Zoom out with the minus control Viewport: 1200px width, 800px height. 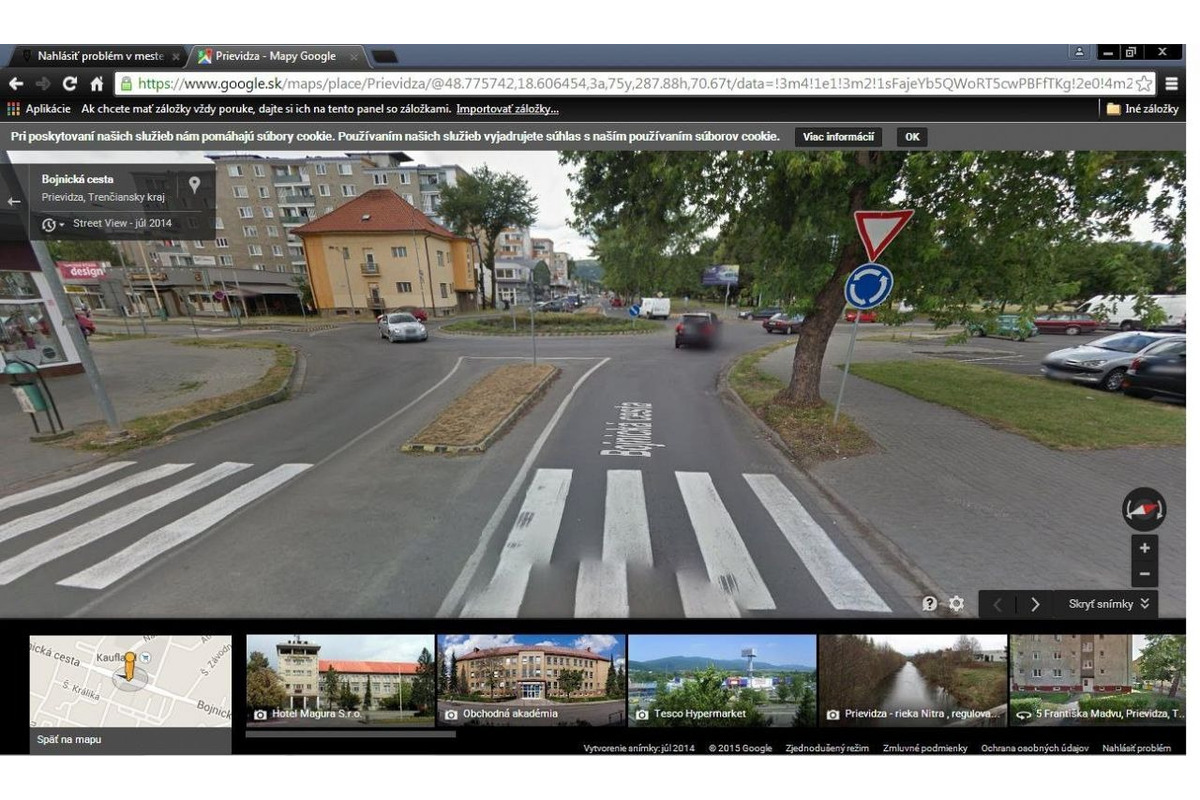coord(1143,573)
